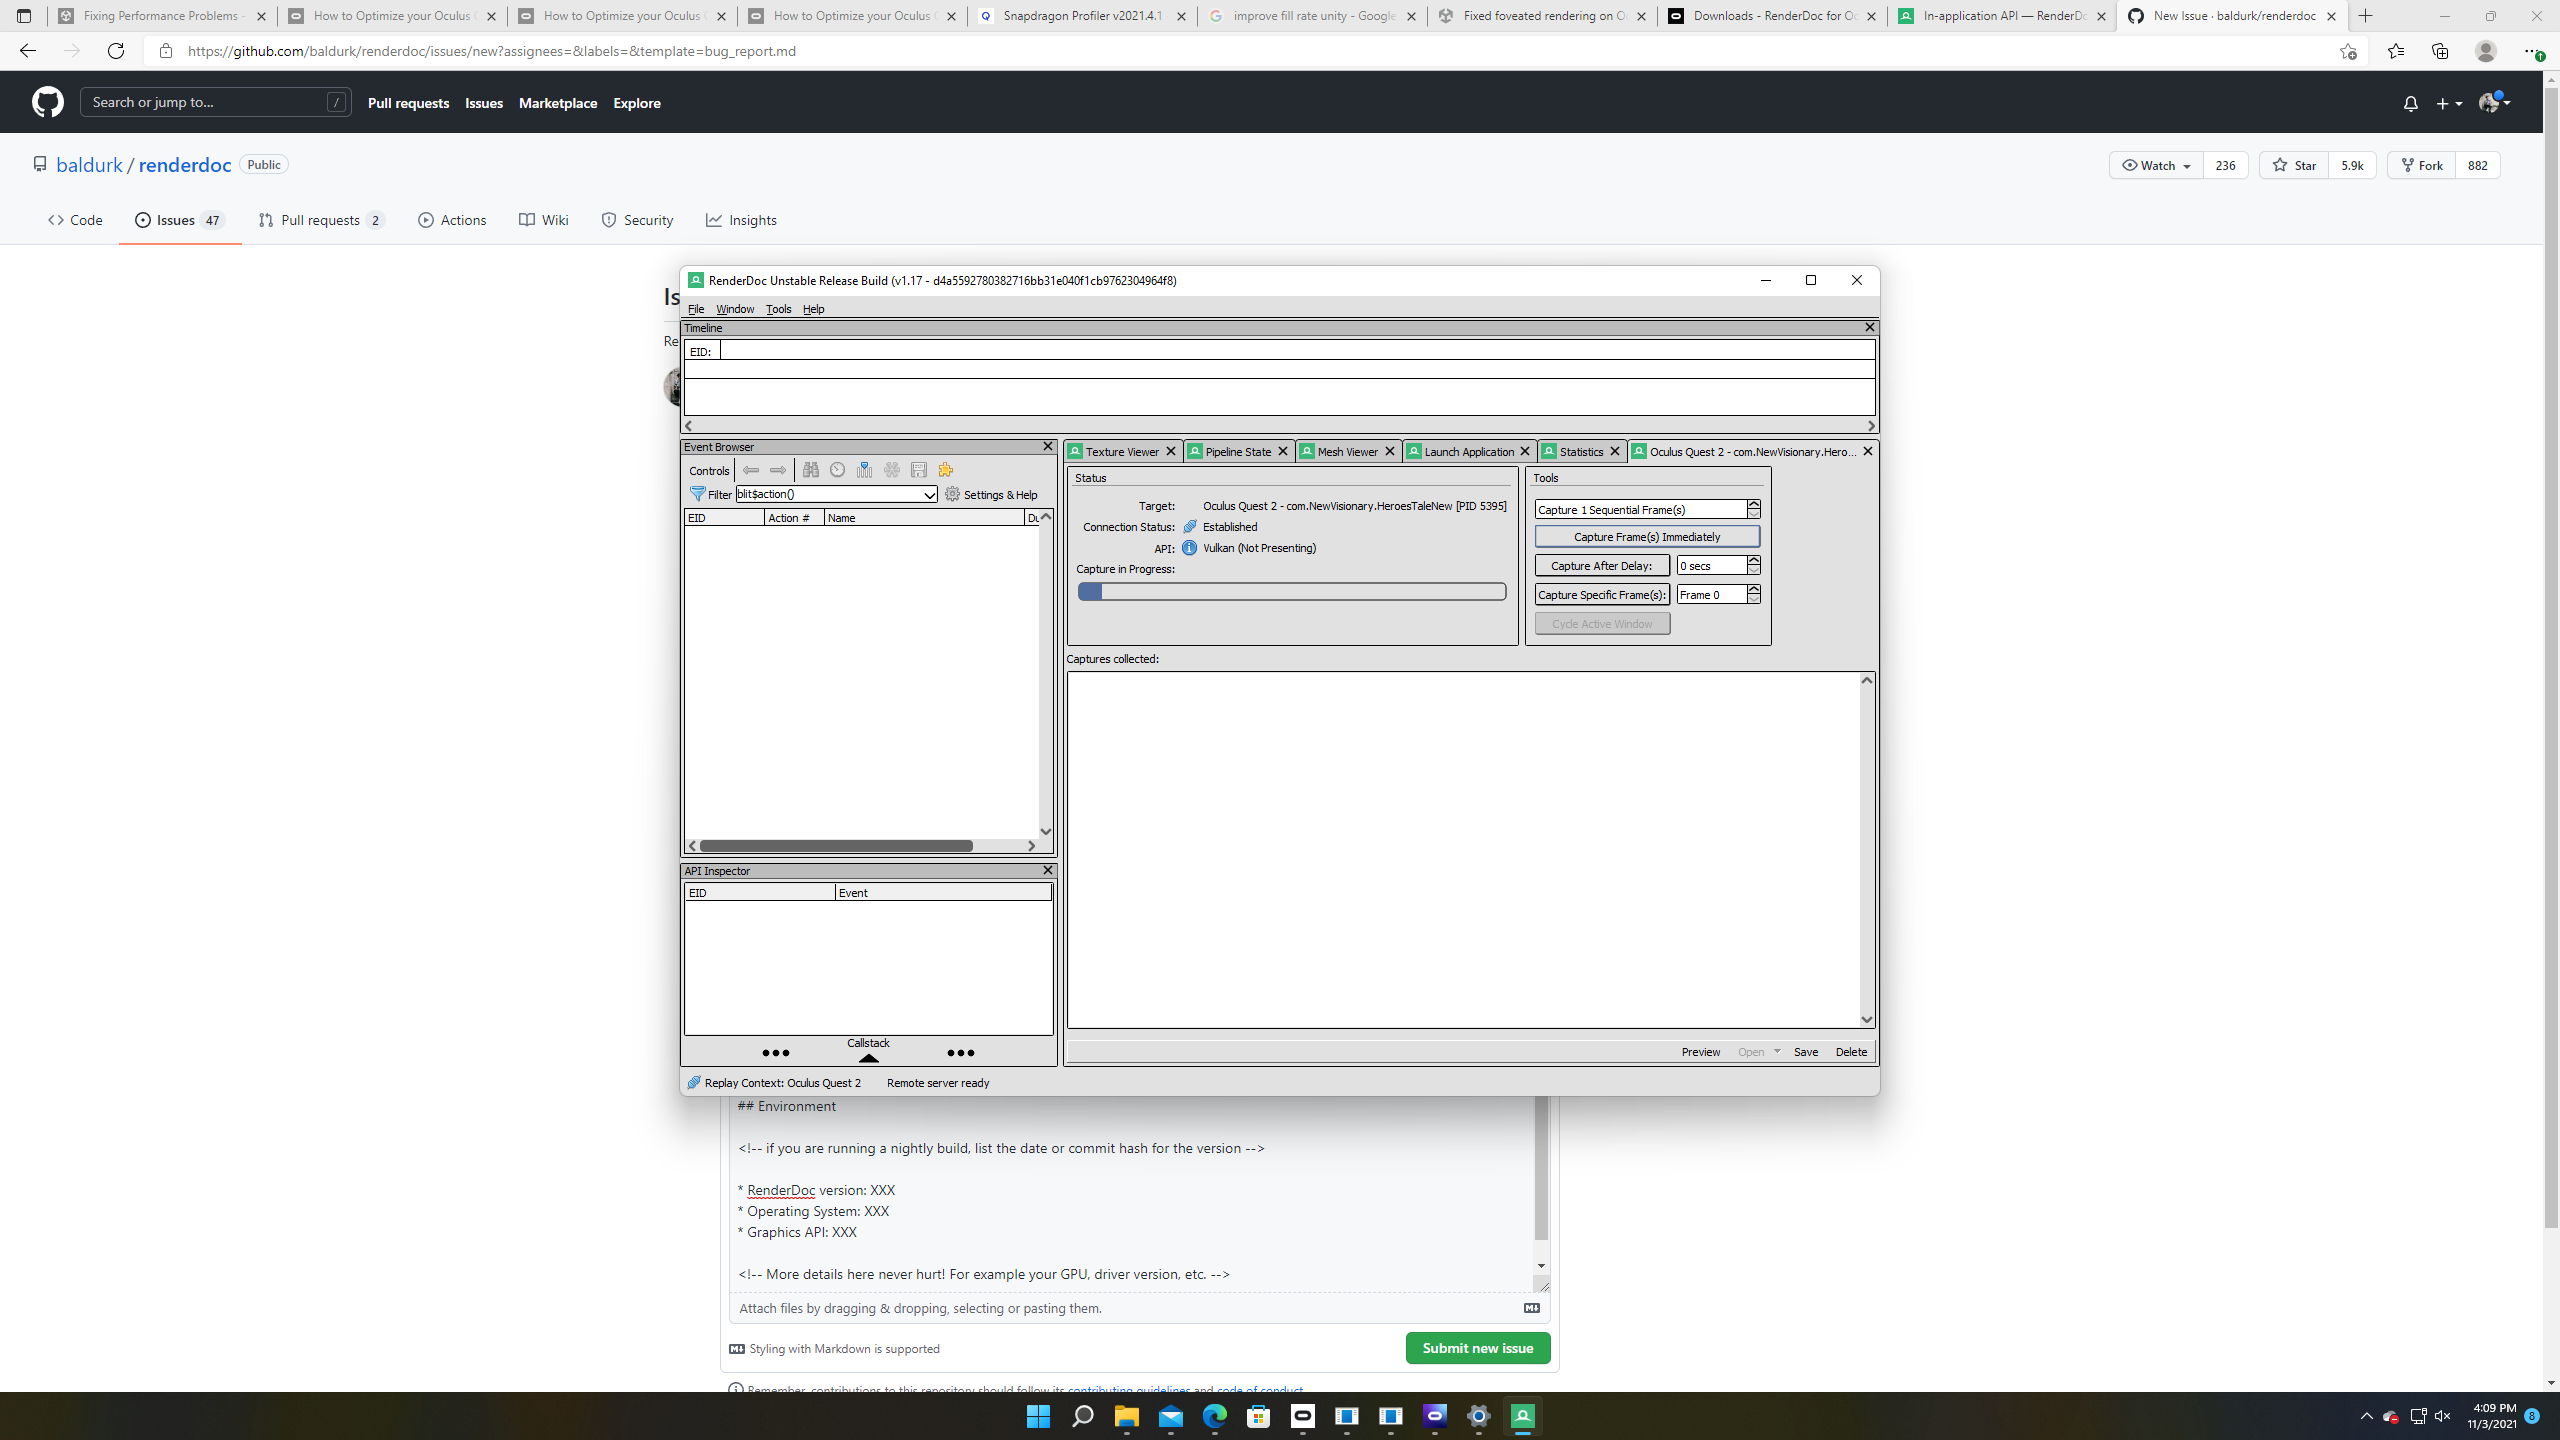
Task: Open the Tools menu in RenderDoc
Action: (x=779, y=309)
